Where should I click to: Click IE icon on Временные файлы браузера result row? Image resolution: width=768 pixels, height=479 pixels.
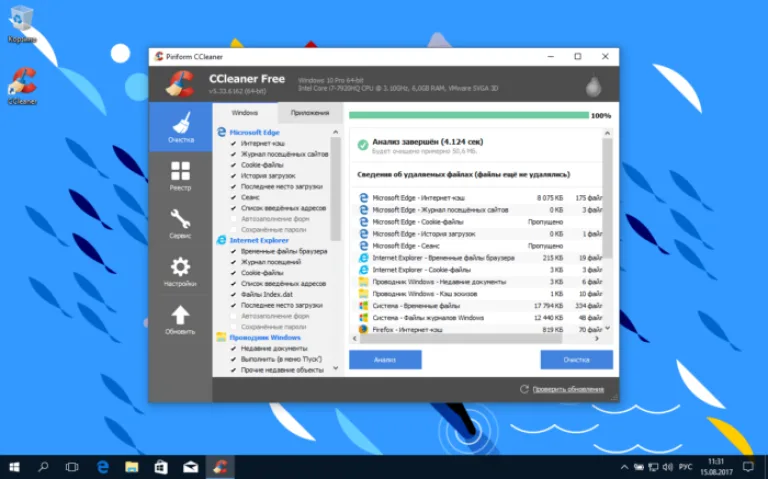(x=363, y=258)
